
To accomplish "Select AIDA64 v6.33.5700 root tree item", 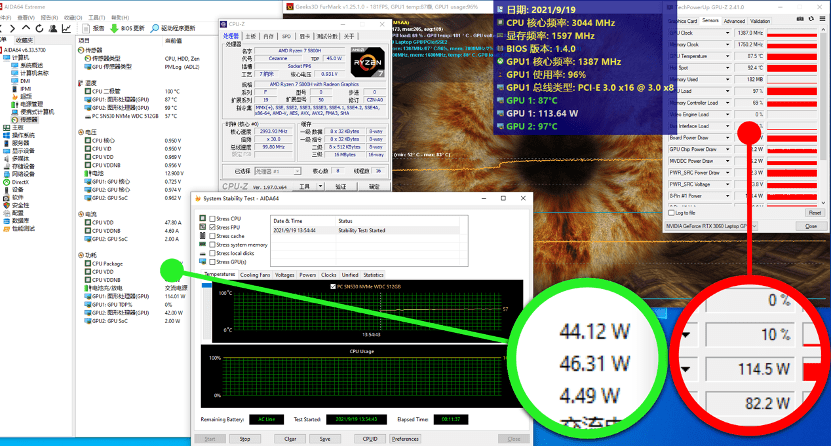I will click(25, 50).
